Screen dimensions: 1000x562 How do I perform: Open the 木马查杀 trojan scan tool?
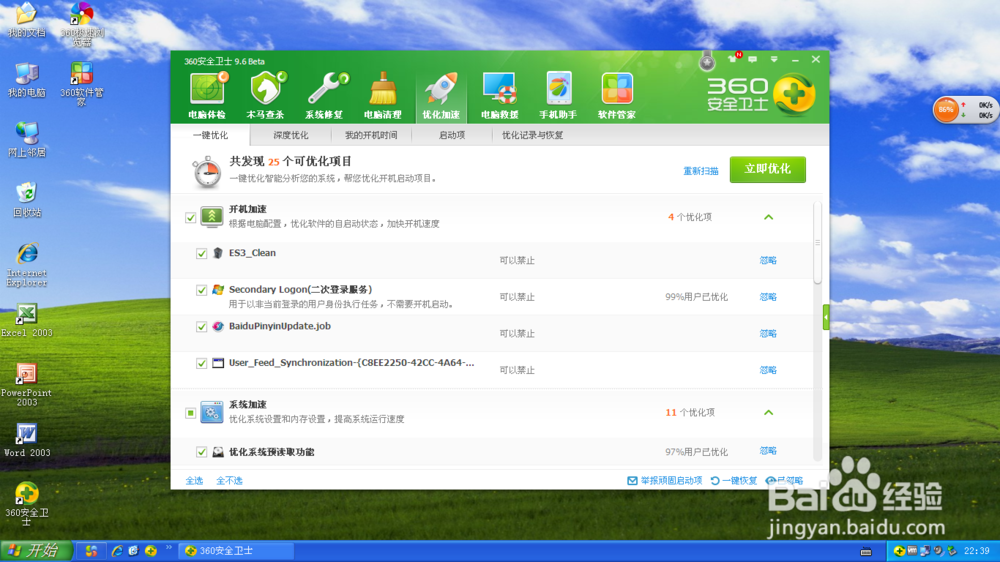tap(265, 96)
